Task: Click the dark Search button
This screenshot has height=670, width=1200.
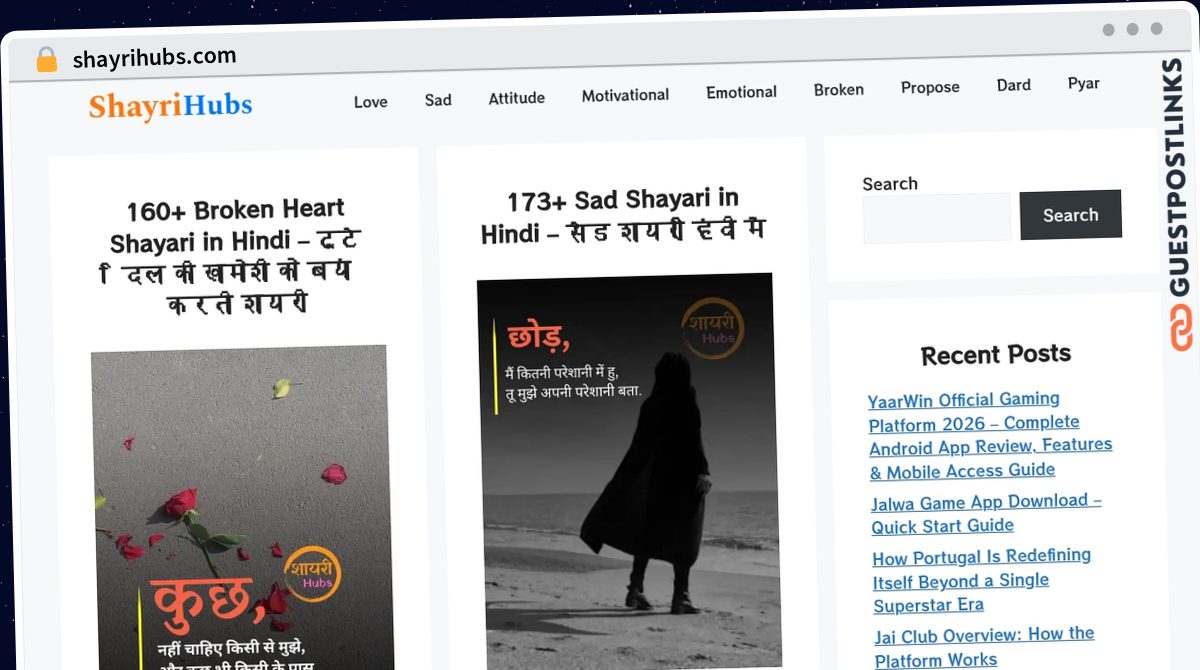Action: [x=1070, y=215]
